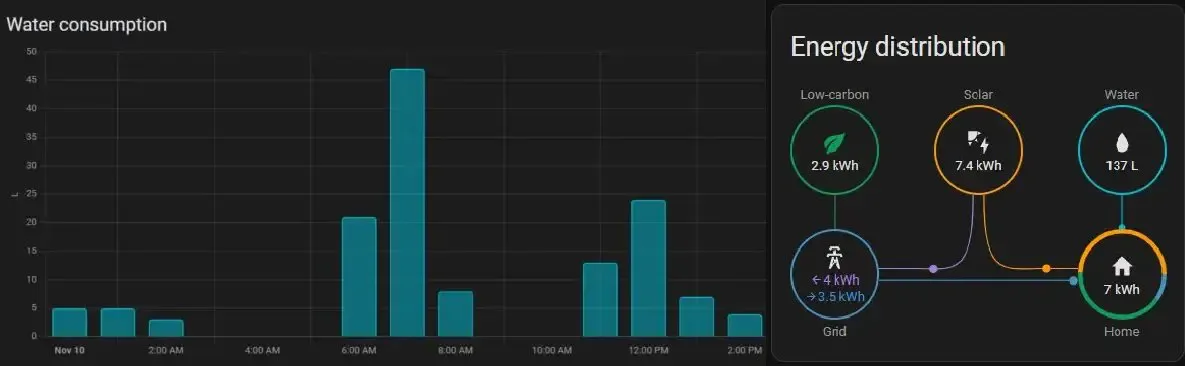
Task: Click the Water label above circle
Action: click(1122, 95)
